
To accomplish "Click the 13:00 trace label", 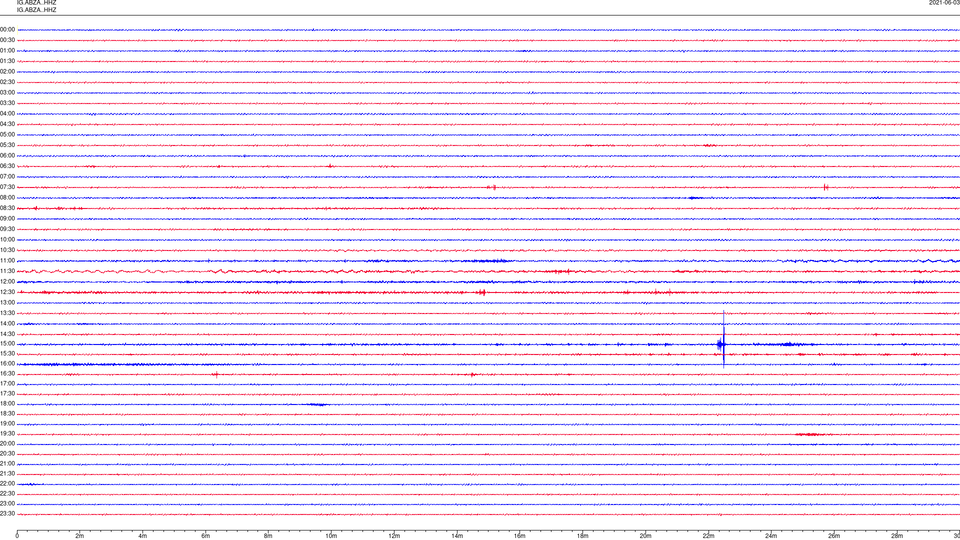I will coord(7,302).
